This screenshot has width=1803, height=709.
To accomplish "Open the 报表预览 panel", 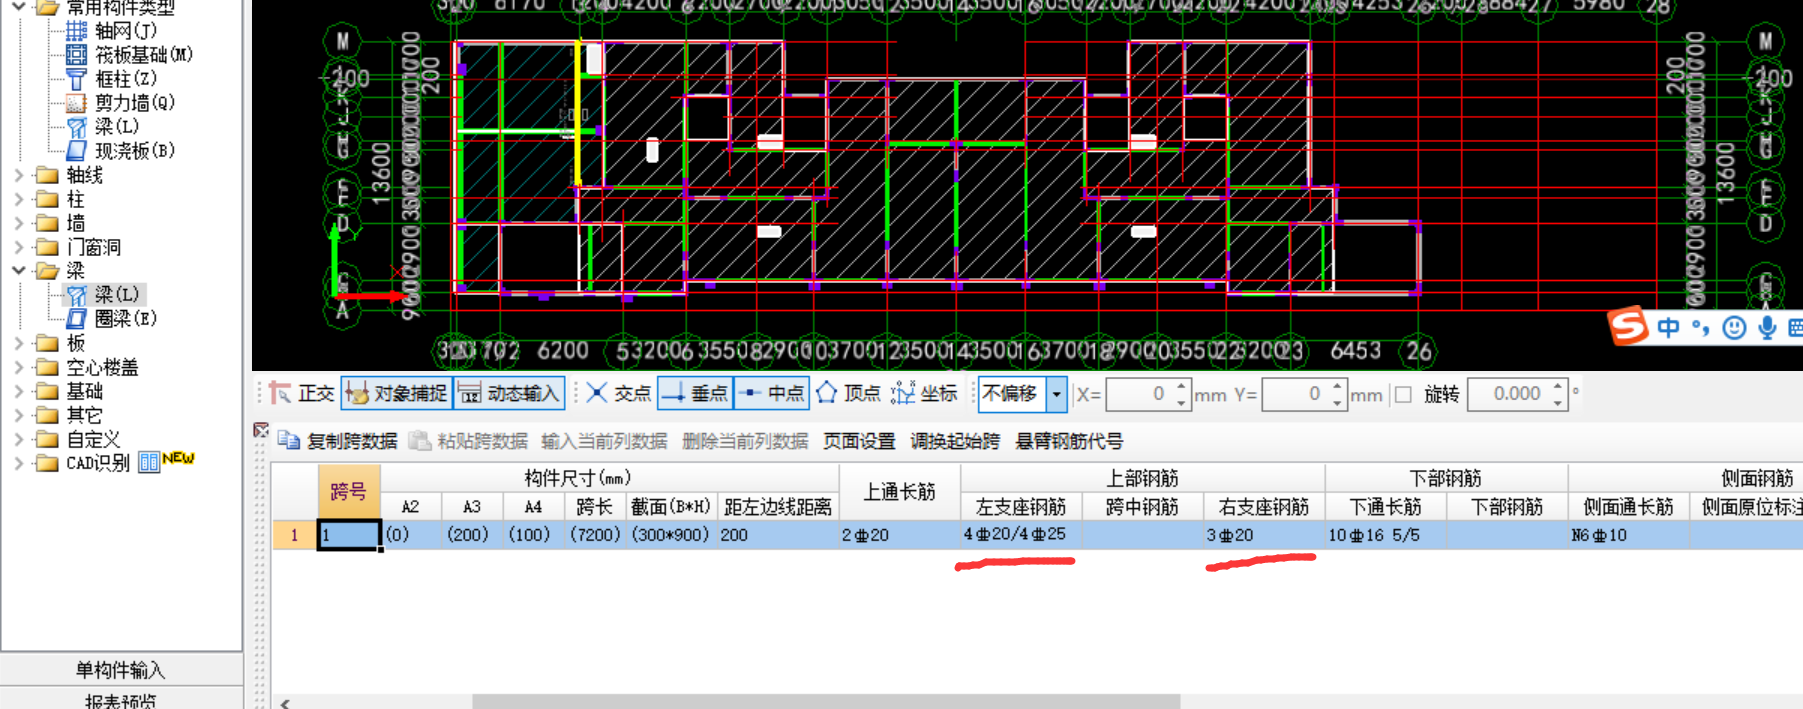I will (121, 699).
